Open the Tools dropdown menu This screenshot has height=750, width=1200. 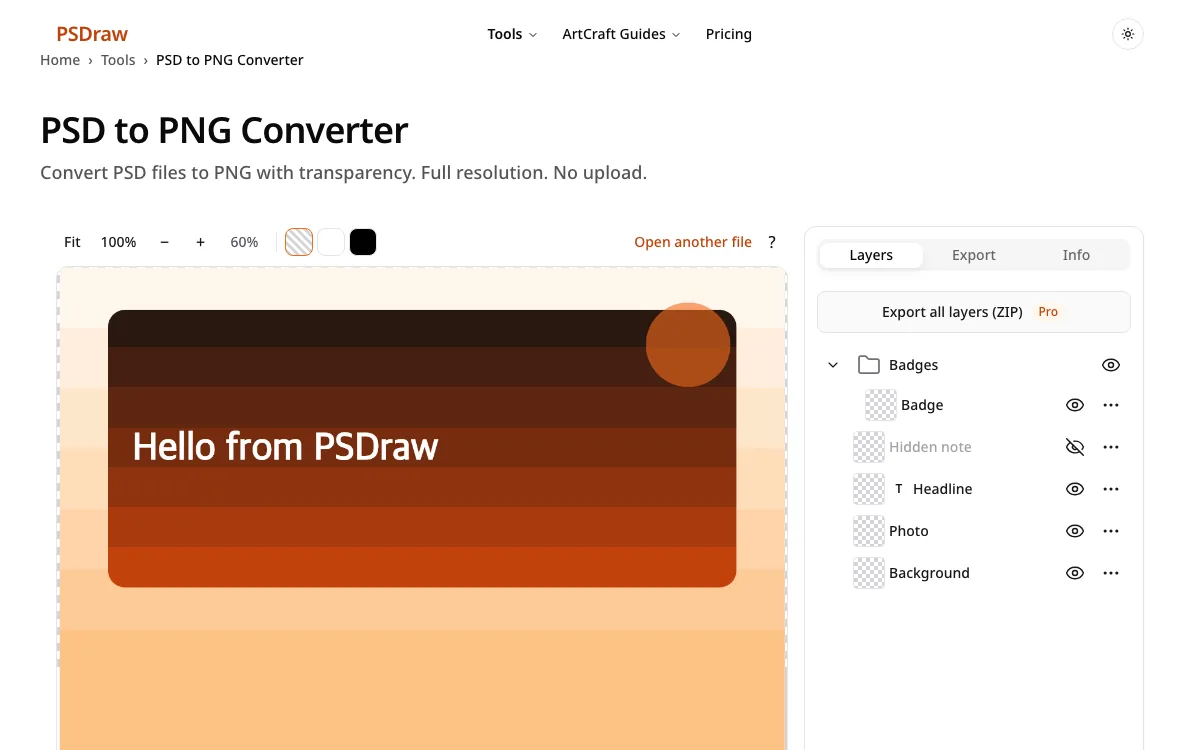[512, 34]
